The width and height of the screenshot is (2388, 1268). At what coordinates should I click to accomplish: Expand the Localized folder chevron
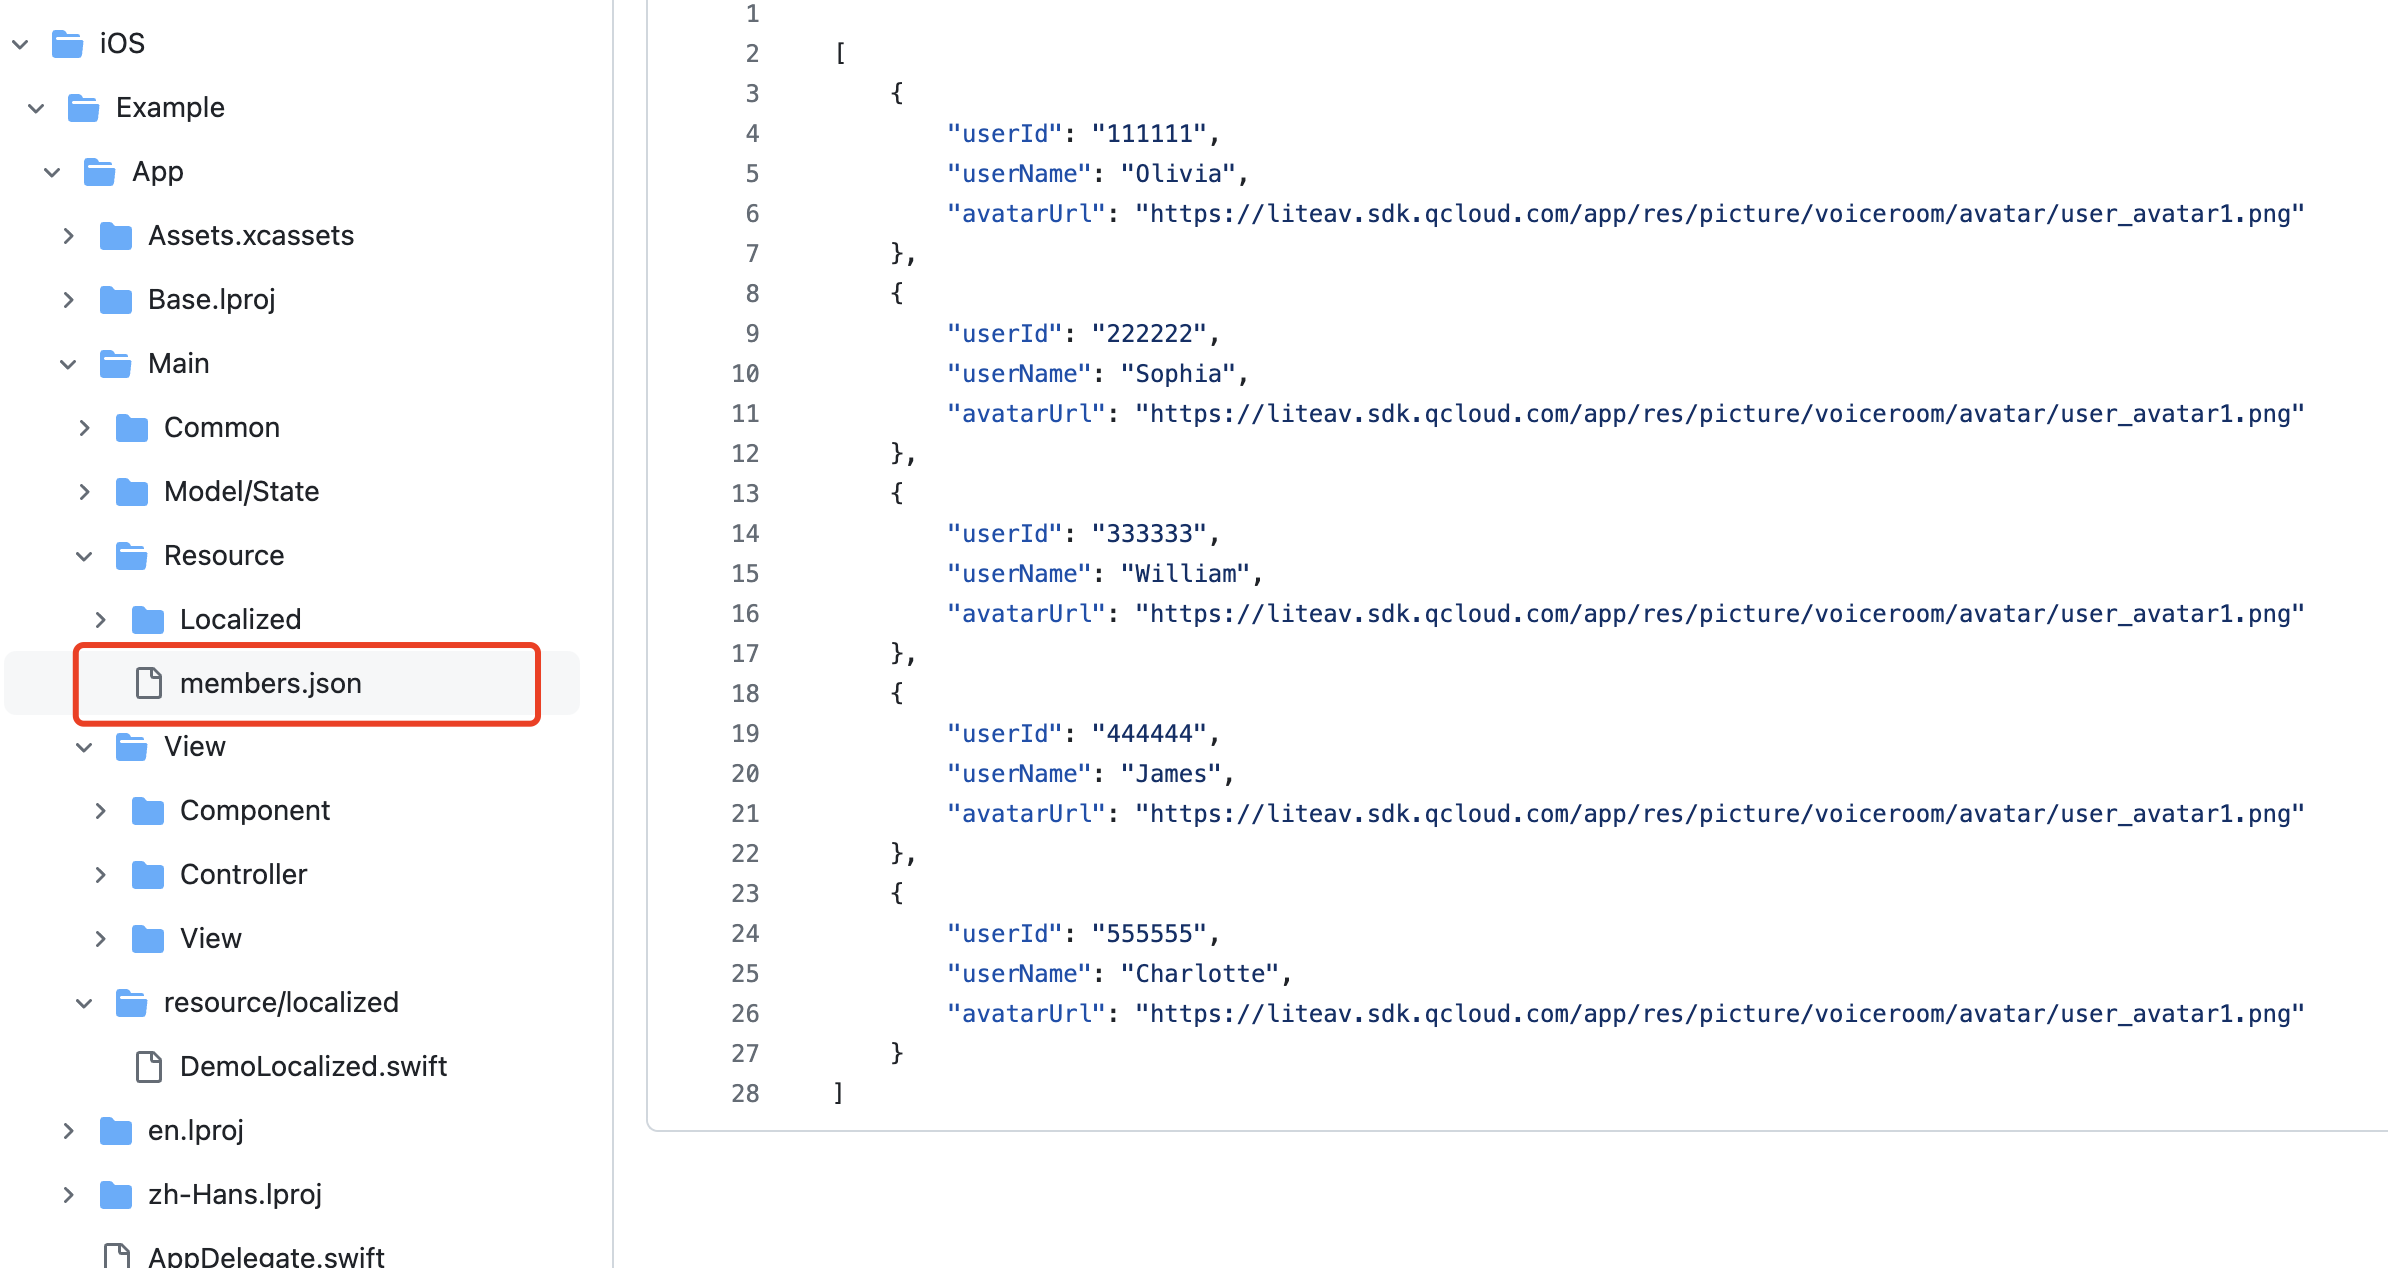(100, 620)
